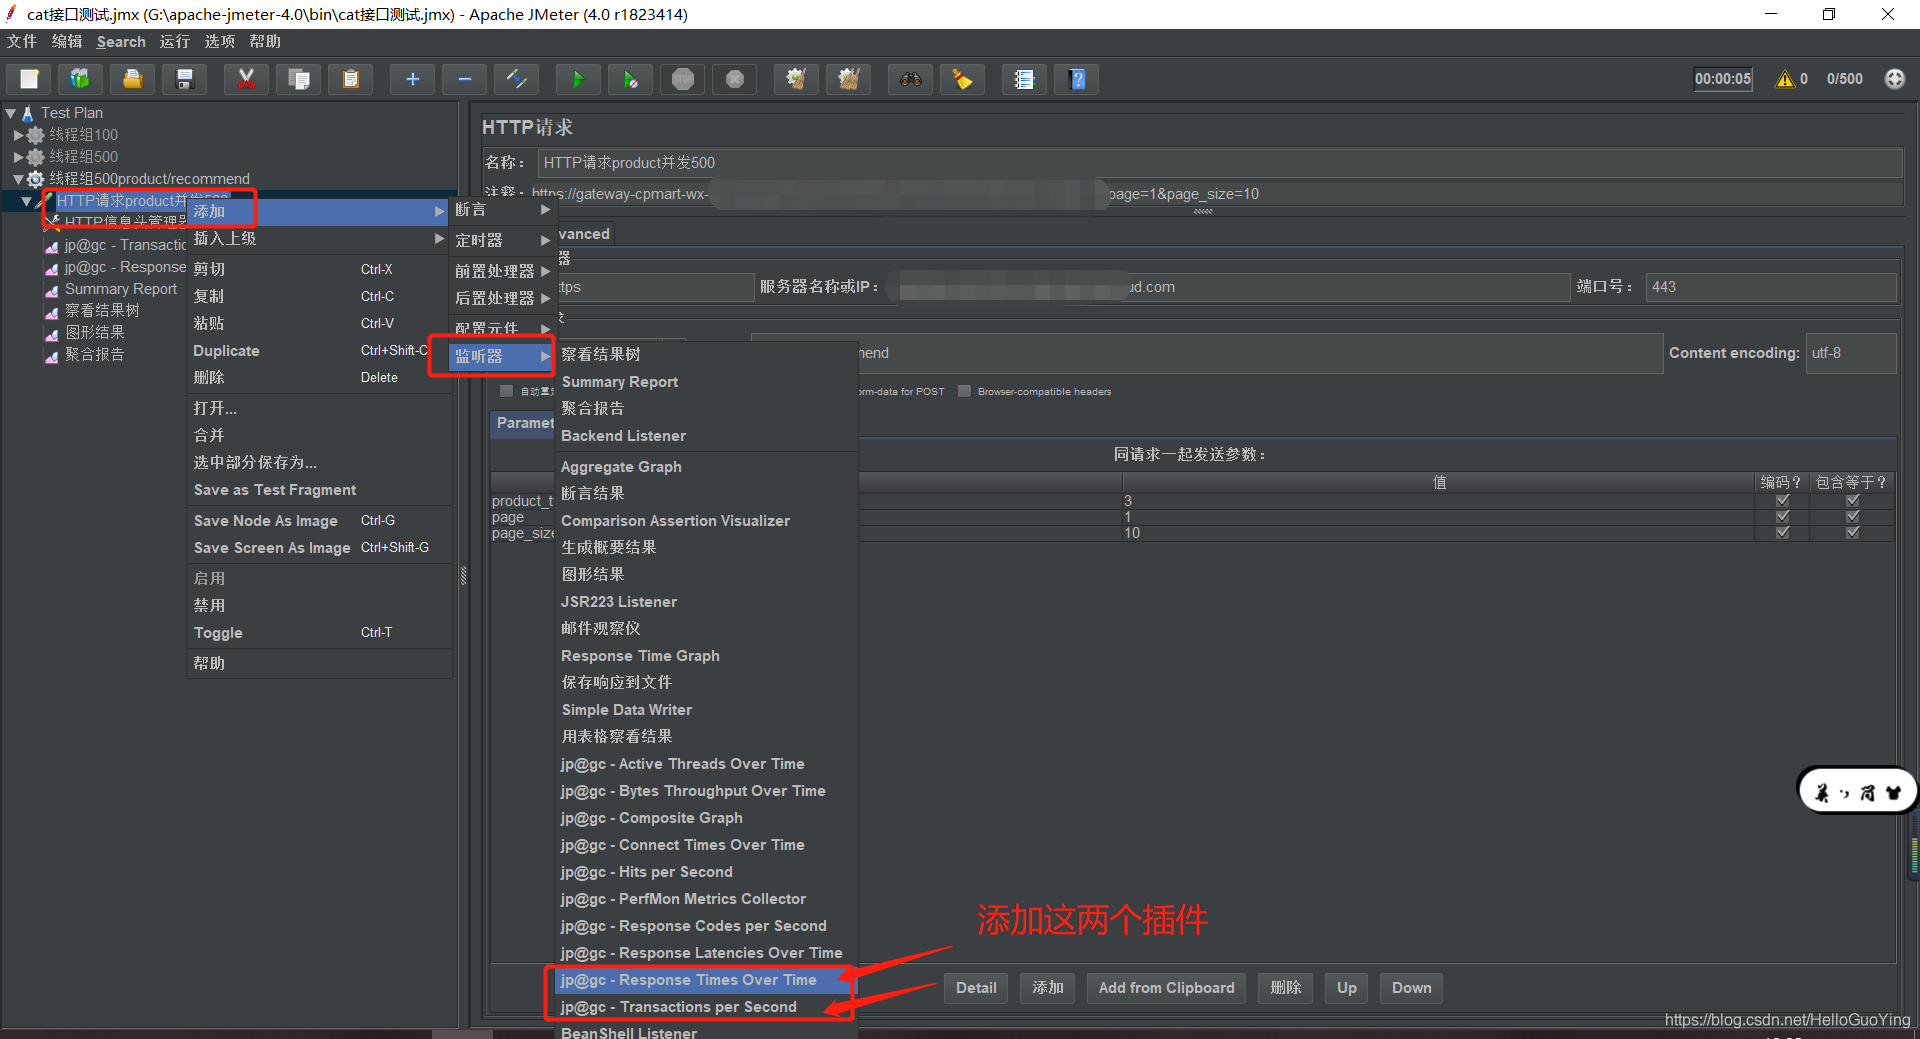
Task: Click the Toggle enable/disable icon
Action: click(x=516, y=79)
